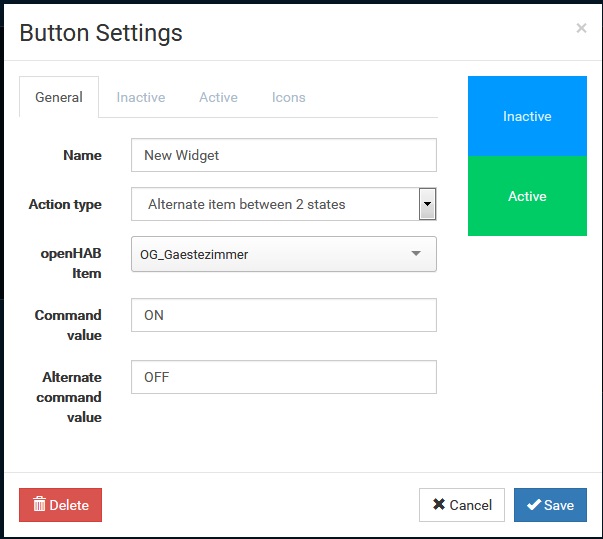This screenshot has width=603, height=539.
Task: Switch to the General tab
Action: point(59,98)
